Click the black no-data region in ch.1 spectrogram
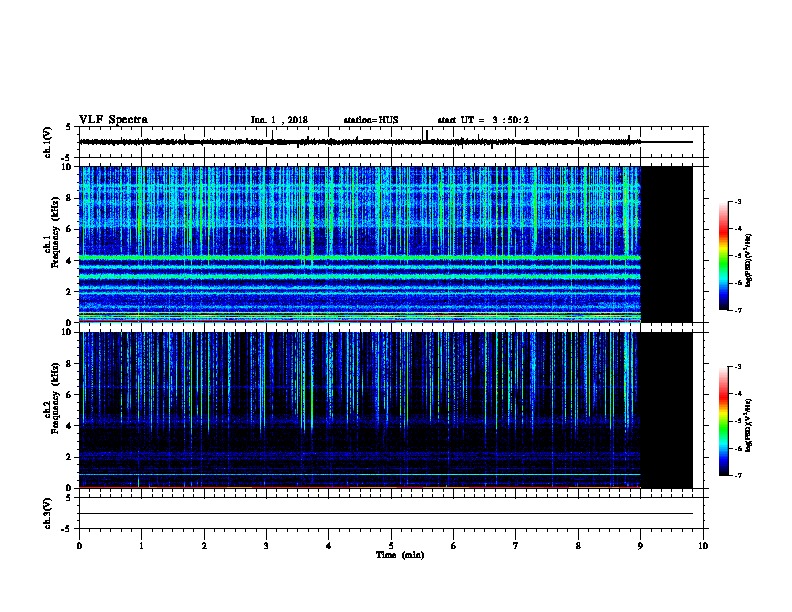Viewport: 792px width, 612px height. click(666, 244)
